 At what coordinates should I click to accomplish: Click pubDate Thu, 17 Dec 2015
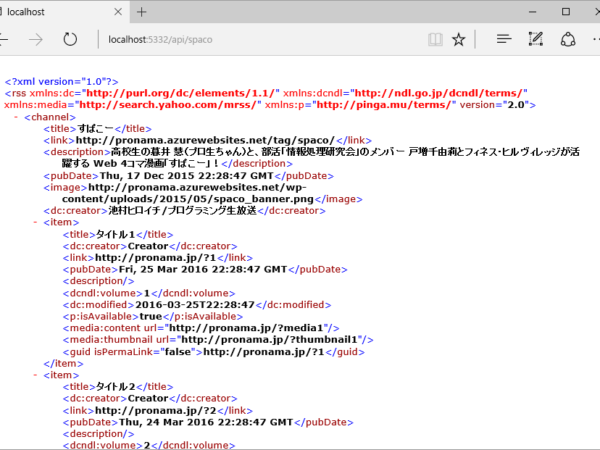point(186,176)
